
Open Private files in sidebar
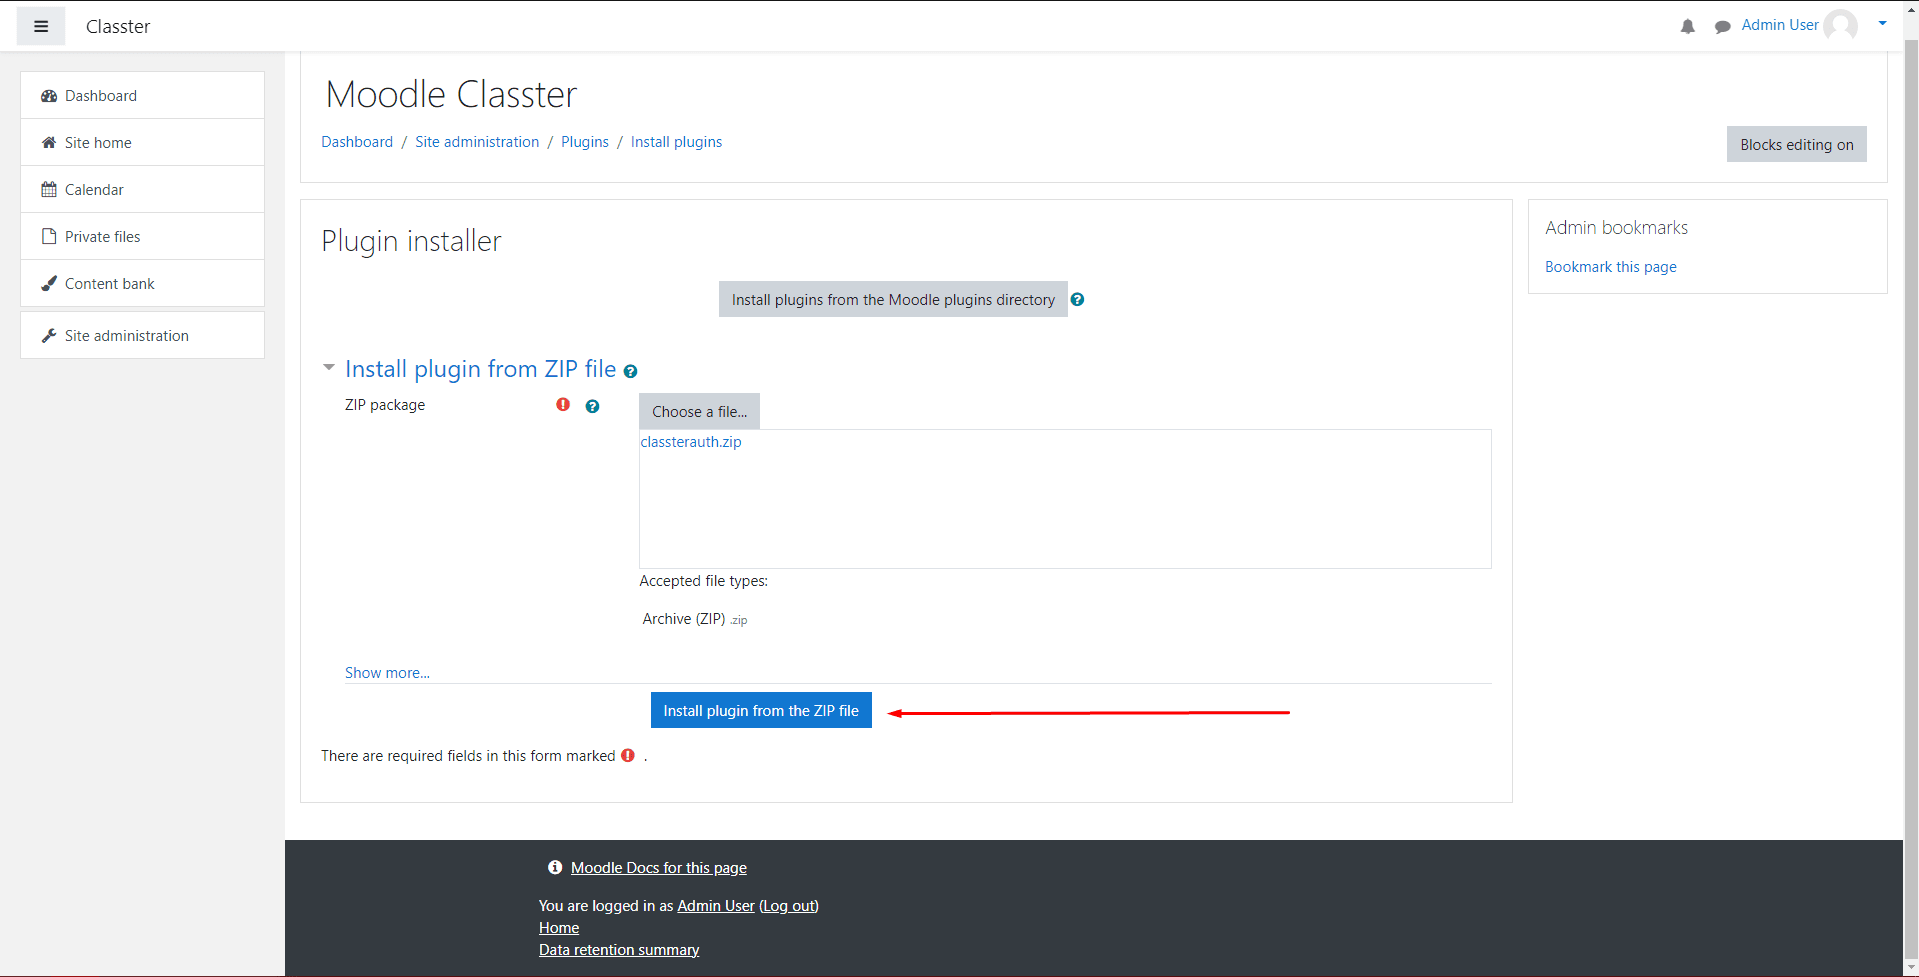142,237
